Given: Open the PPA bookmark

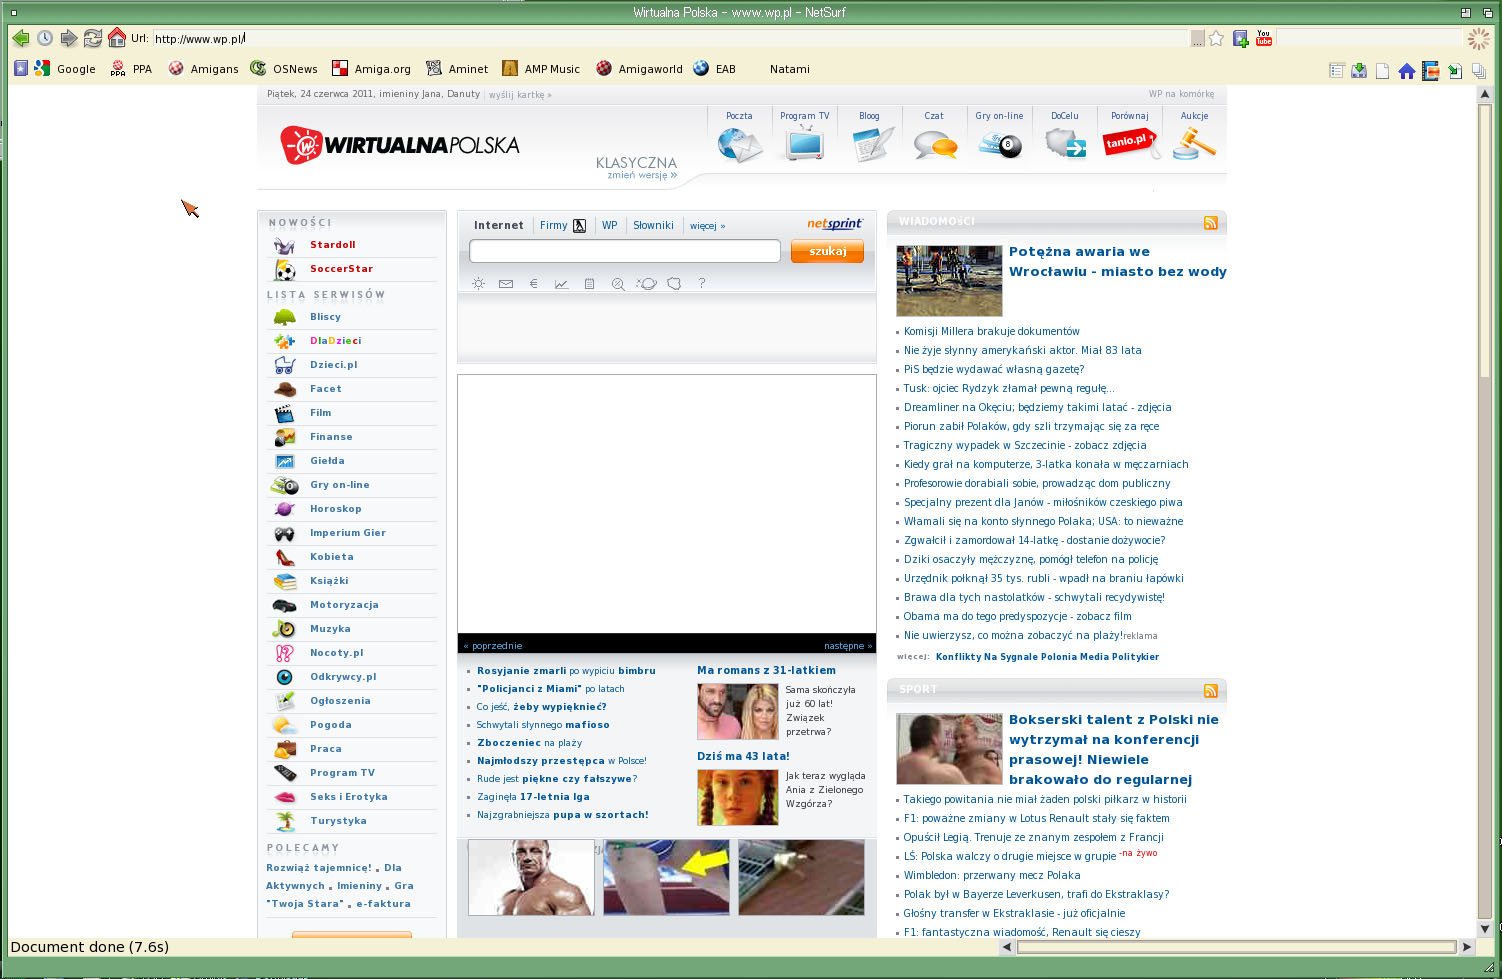Looking at the screenshot, I should pyautogui.click(x=131, y=69).
